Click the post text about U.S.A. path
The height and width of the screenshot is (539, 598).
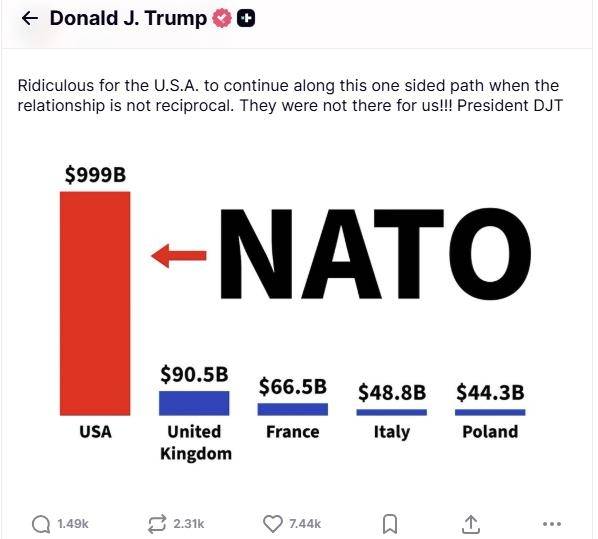(x=290, y=95)
